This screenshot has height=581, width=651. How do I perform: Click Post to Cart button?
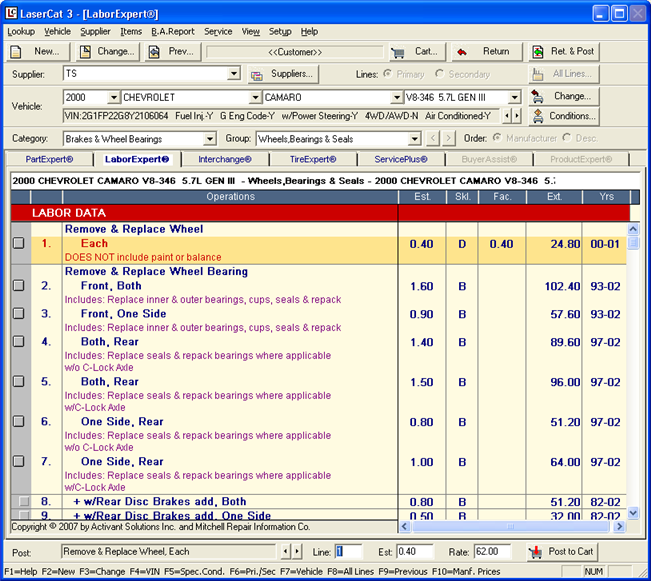pyautogui.click(x=561, y=552)
